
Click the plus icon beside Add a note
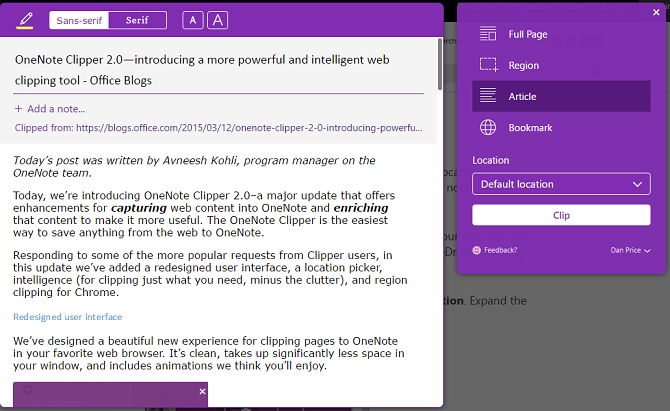[18, 109]
